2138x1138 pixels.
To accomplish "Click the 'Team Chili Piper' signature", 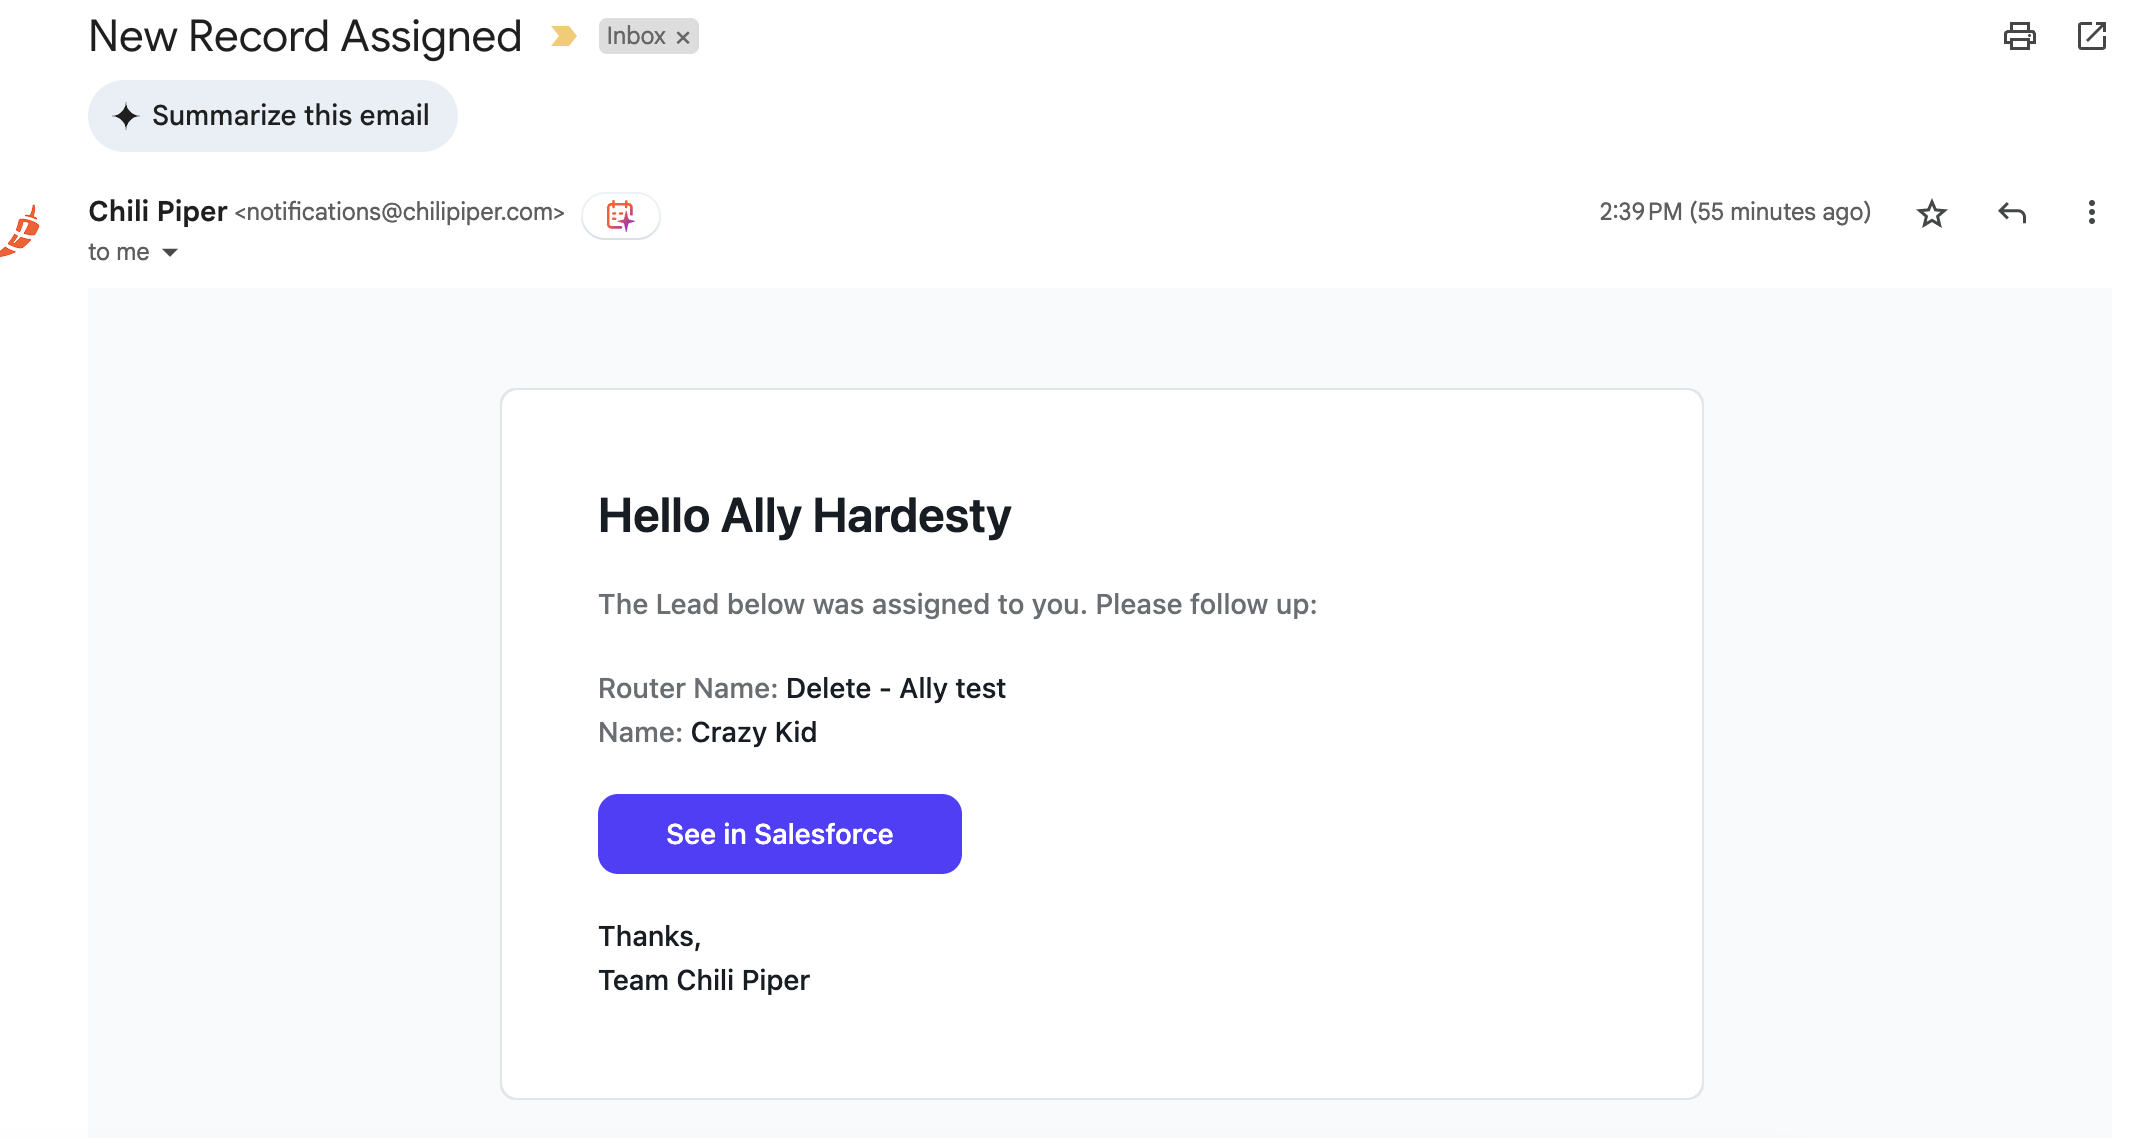I will click(704, 980).
